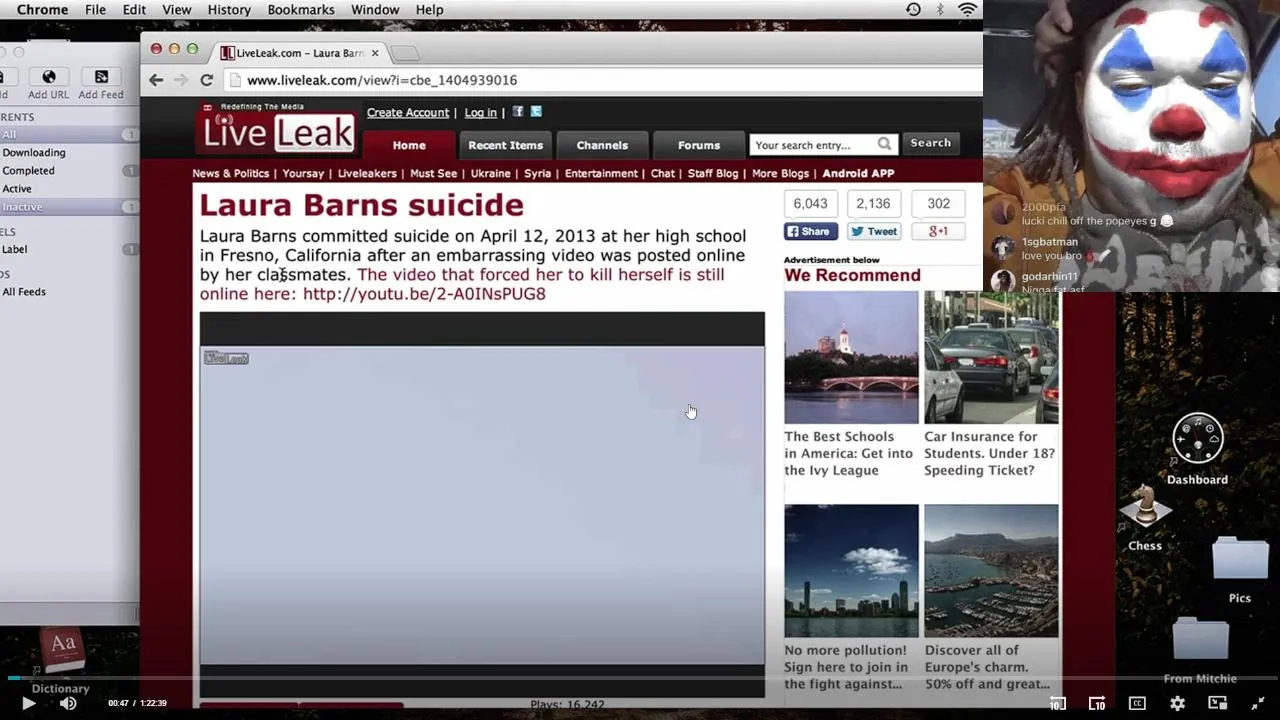Play the outer video player

(x=28, y=703)
